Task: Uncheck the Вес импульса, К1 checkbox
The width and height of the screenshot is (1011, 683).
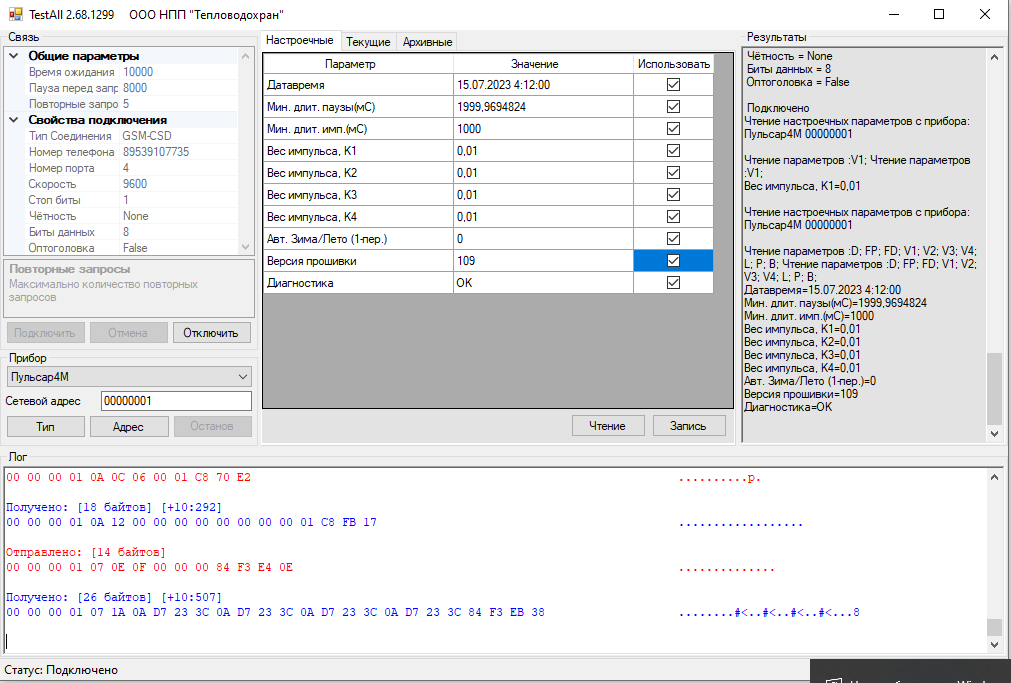Action: (x=673, y=150)
